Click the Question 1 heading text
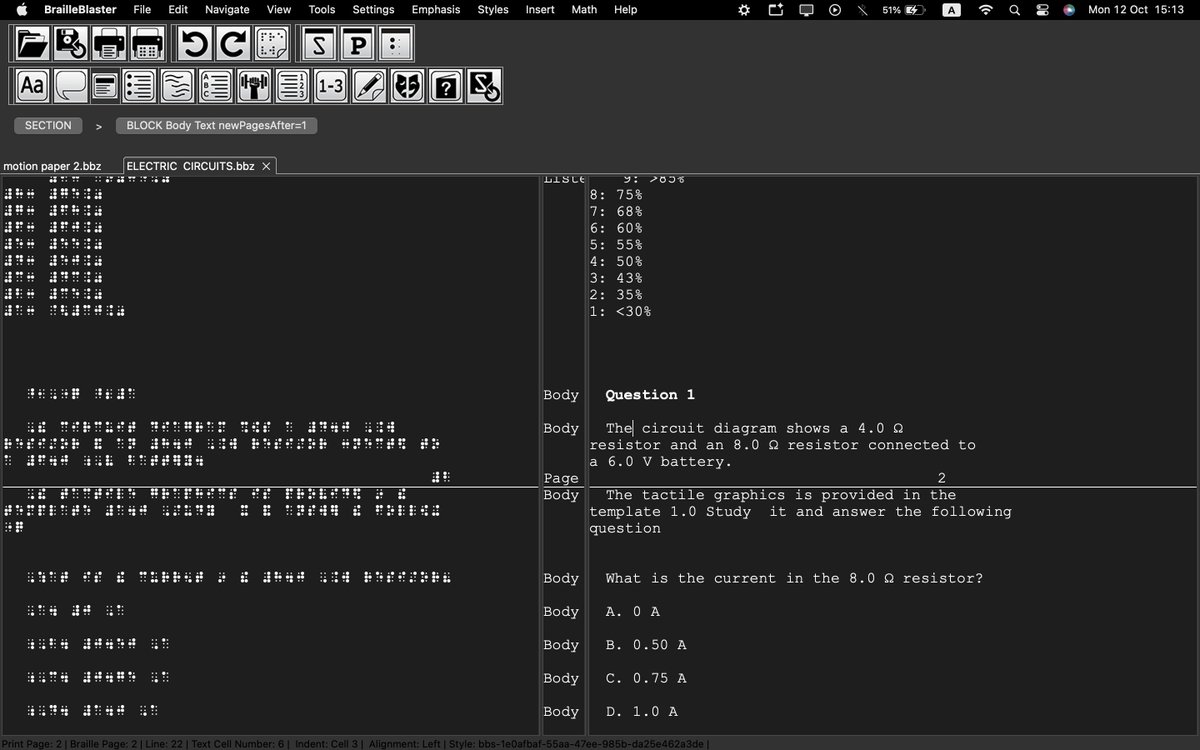 pyautogui.click(x=650, y=395)
